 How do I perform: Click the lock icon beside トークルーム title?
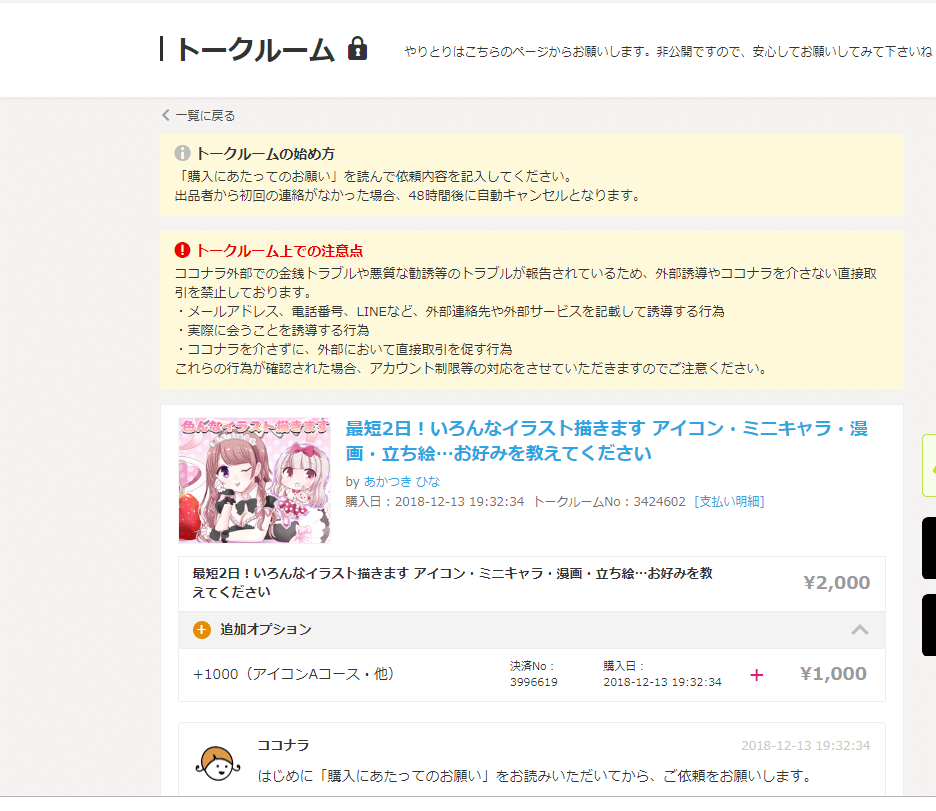point(358,48)
